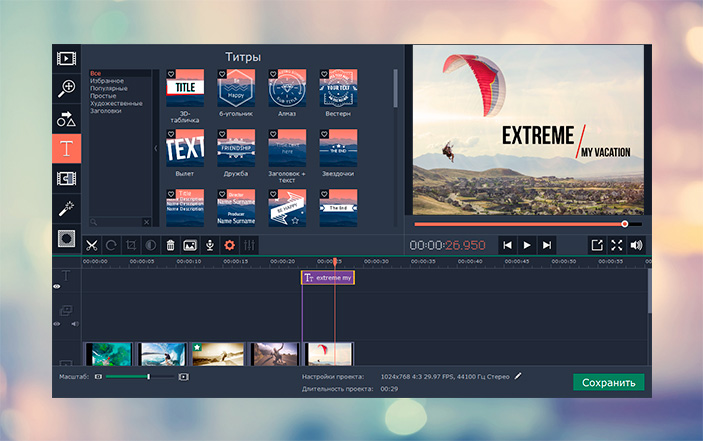
Task: Open the Import media tab icon
Action: 67,58
